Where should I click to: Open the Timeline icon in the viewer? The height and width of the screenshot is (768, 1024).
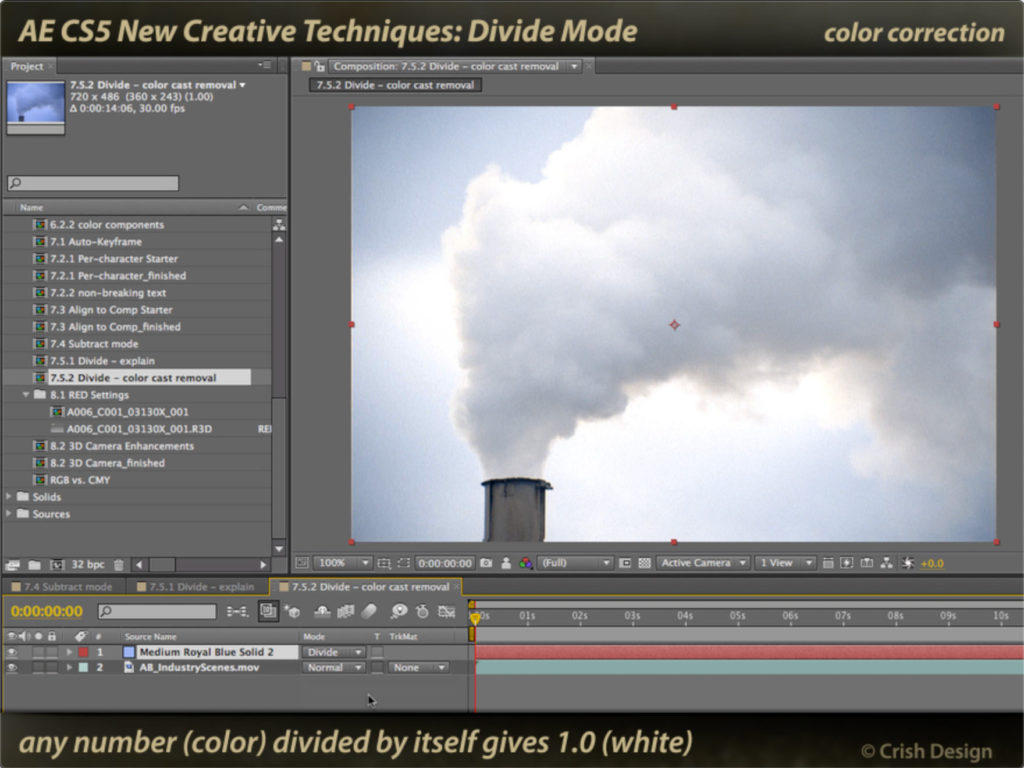point(867,563)
